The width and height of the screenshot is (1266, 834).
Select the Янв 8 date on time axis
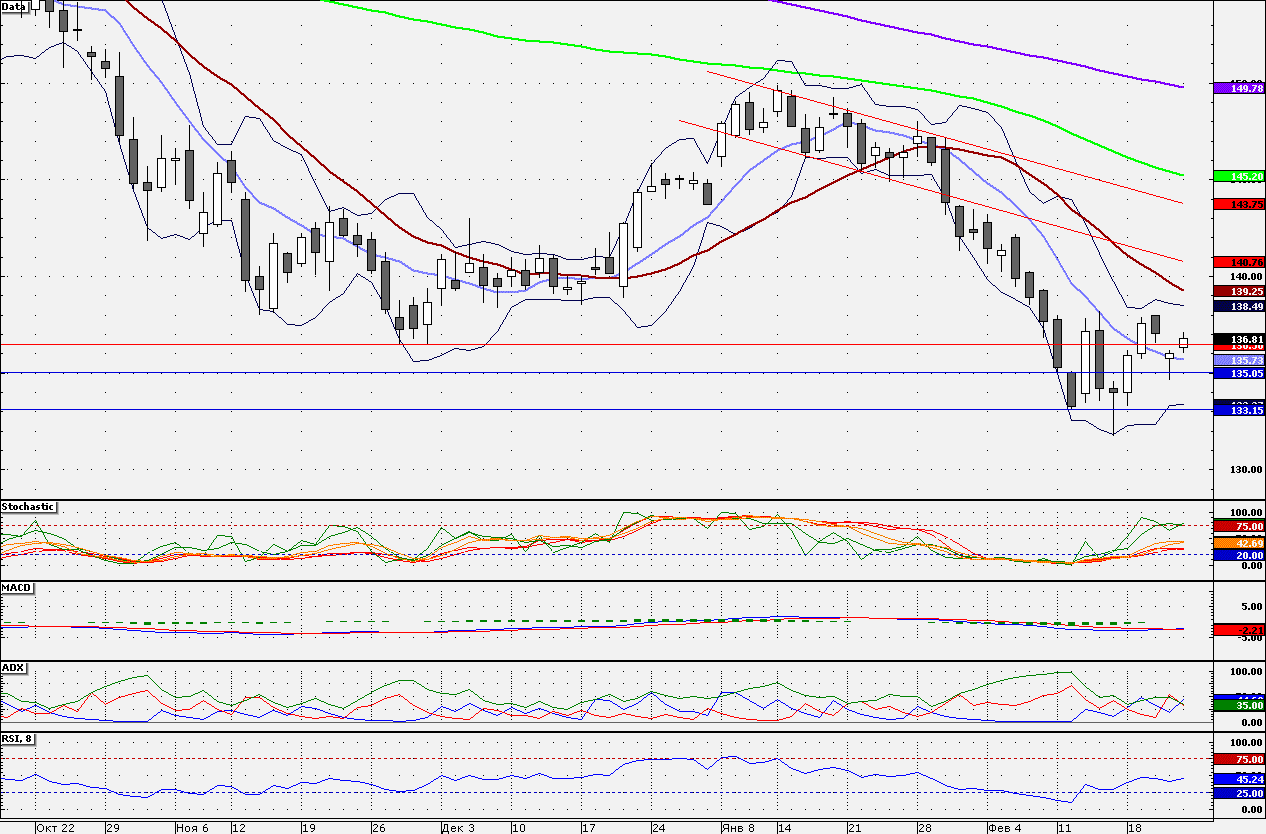(x=738, y=828)
